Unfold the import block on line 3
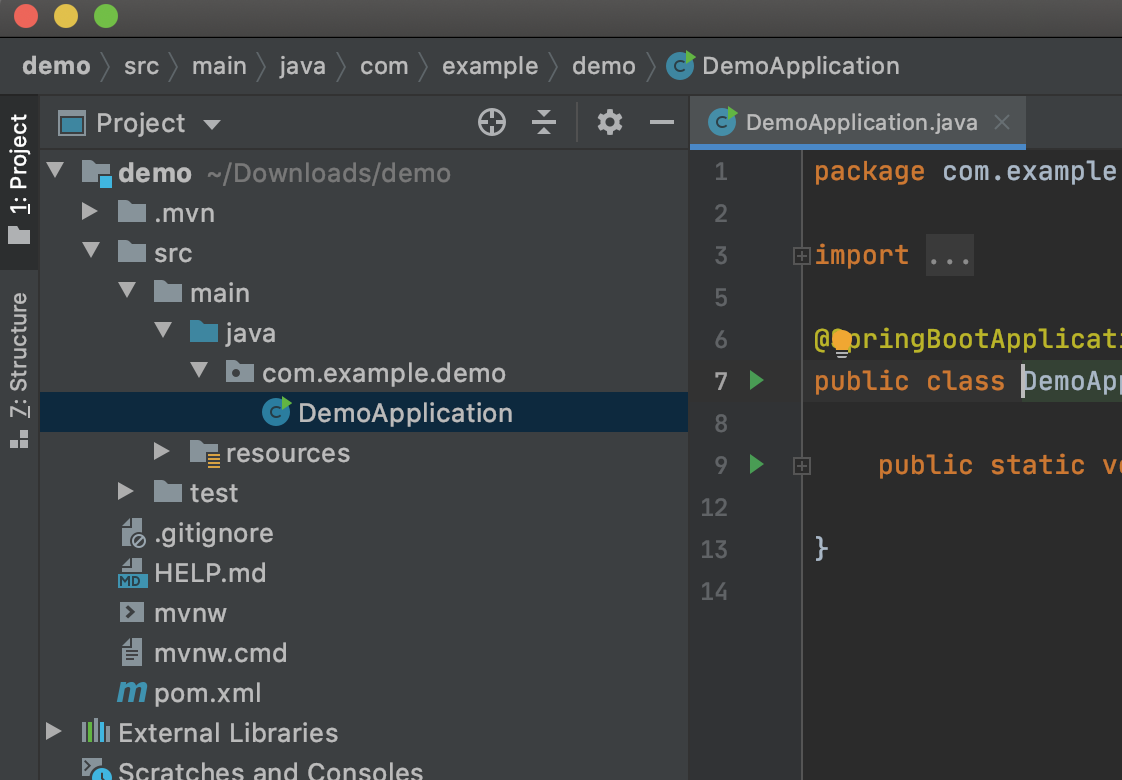 tap(801, 255)
